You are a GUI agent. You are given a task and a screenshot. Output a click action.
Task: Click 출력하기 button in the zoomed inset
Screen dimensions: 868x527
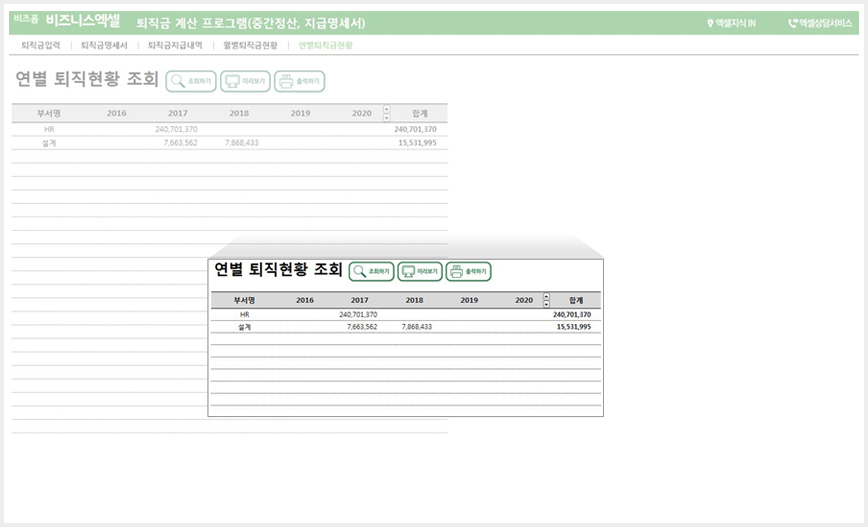pyautogui.click(x=468, y=271)
